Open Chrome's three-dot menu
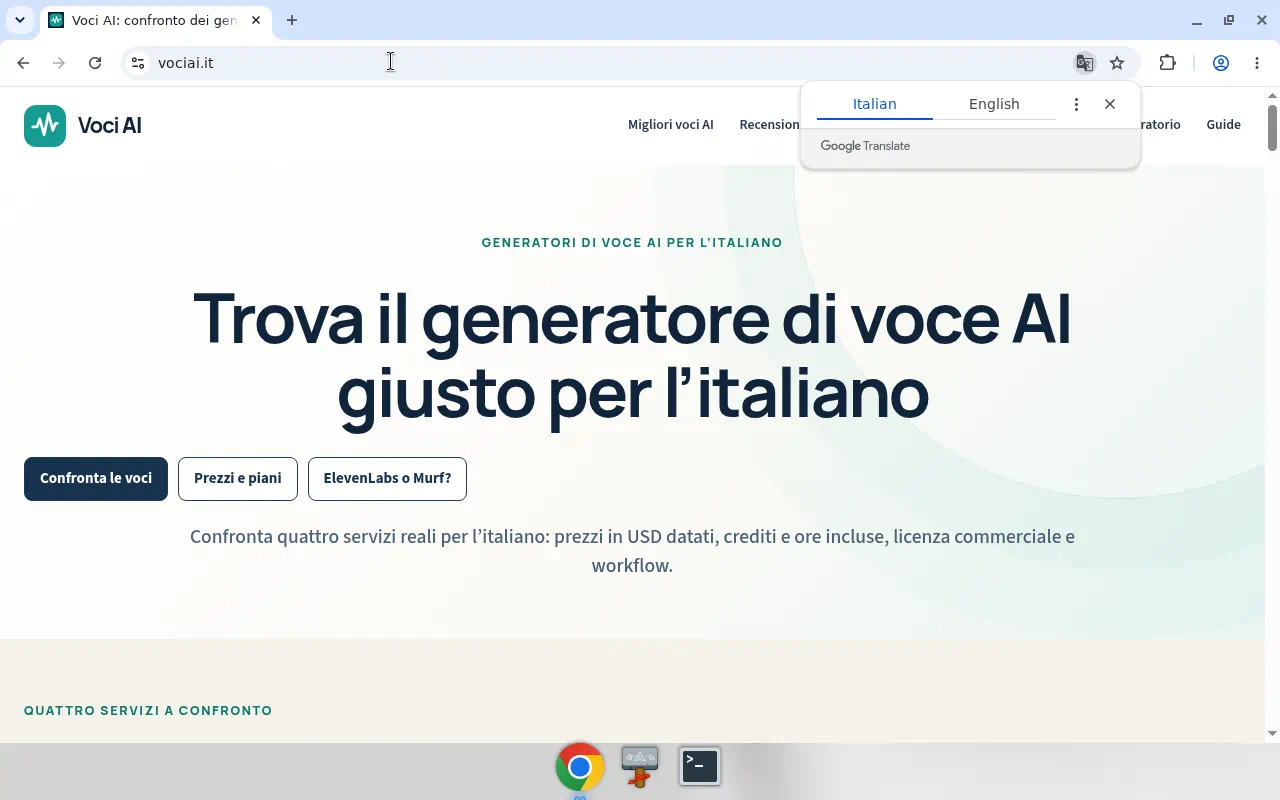 [x=1257, y=63]
